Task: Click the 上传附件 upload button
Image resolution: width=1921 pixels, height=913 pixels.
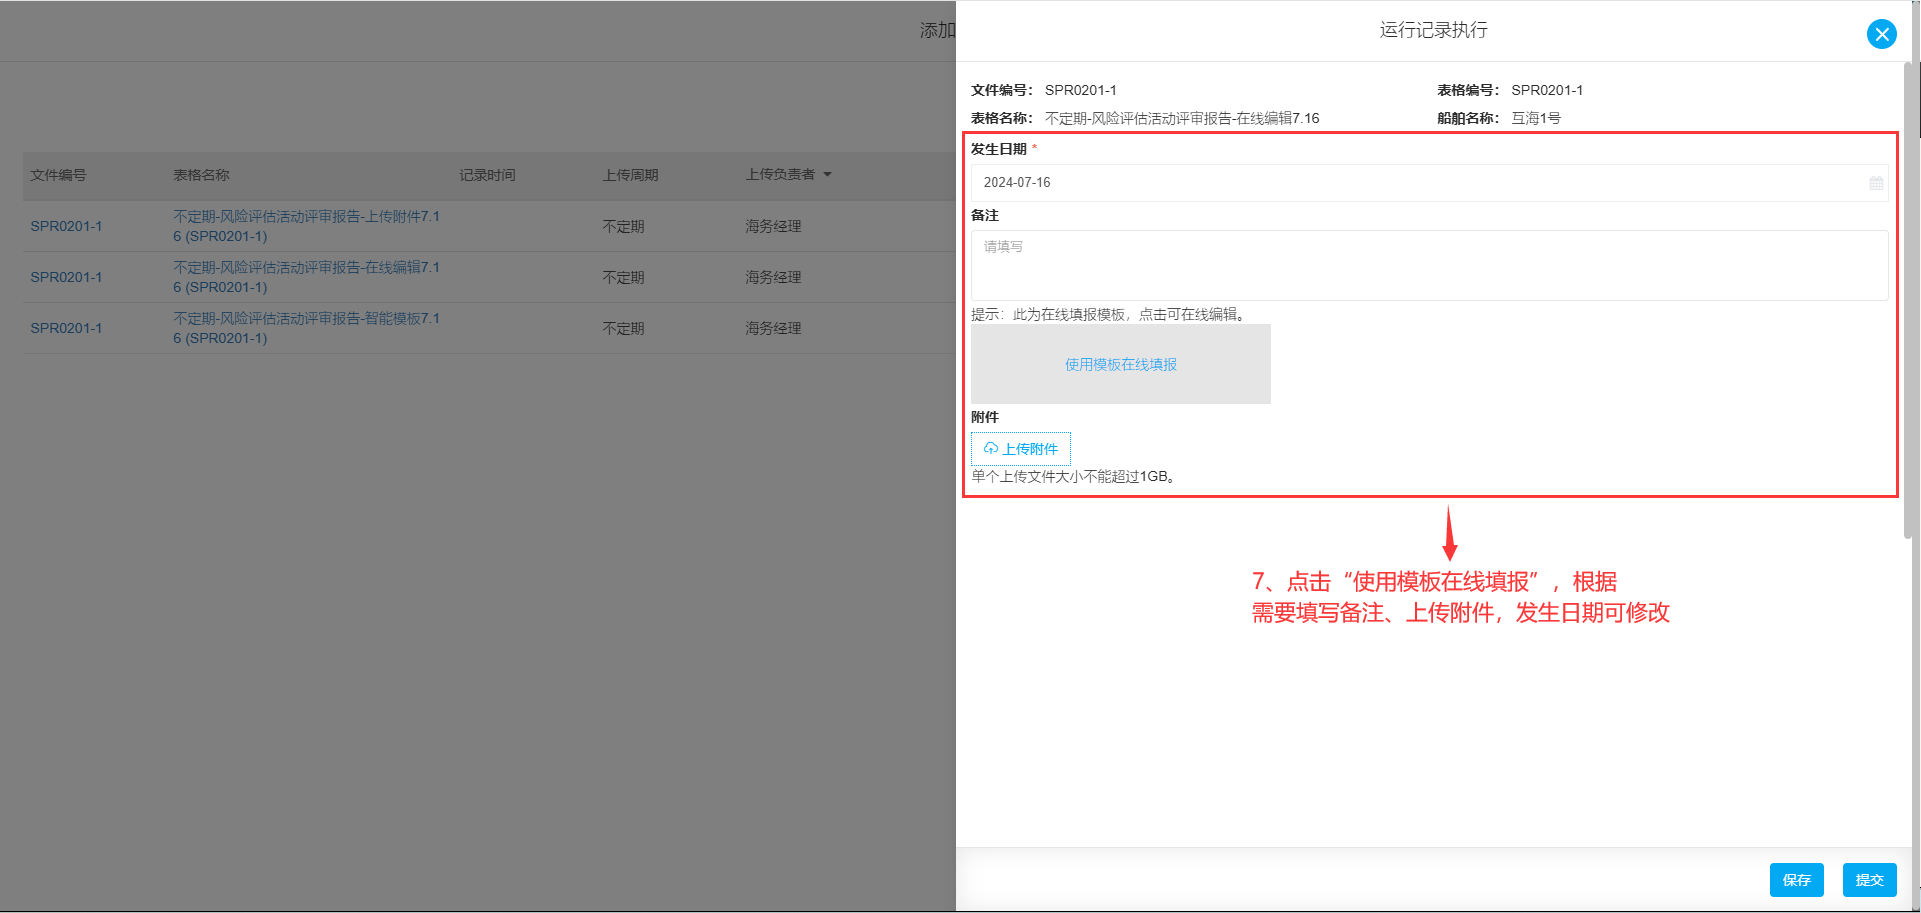Action: coord(1021,449)
